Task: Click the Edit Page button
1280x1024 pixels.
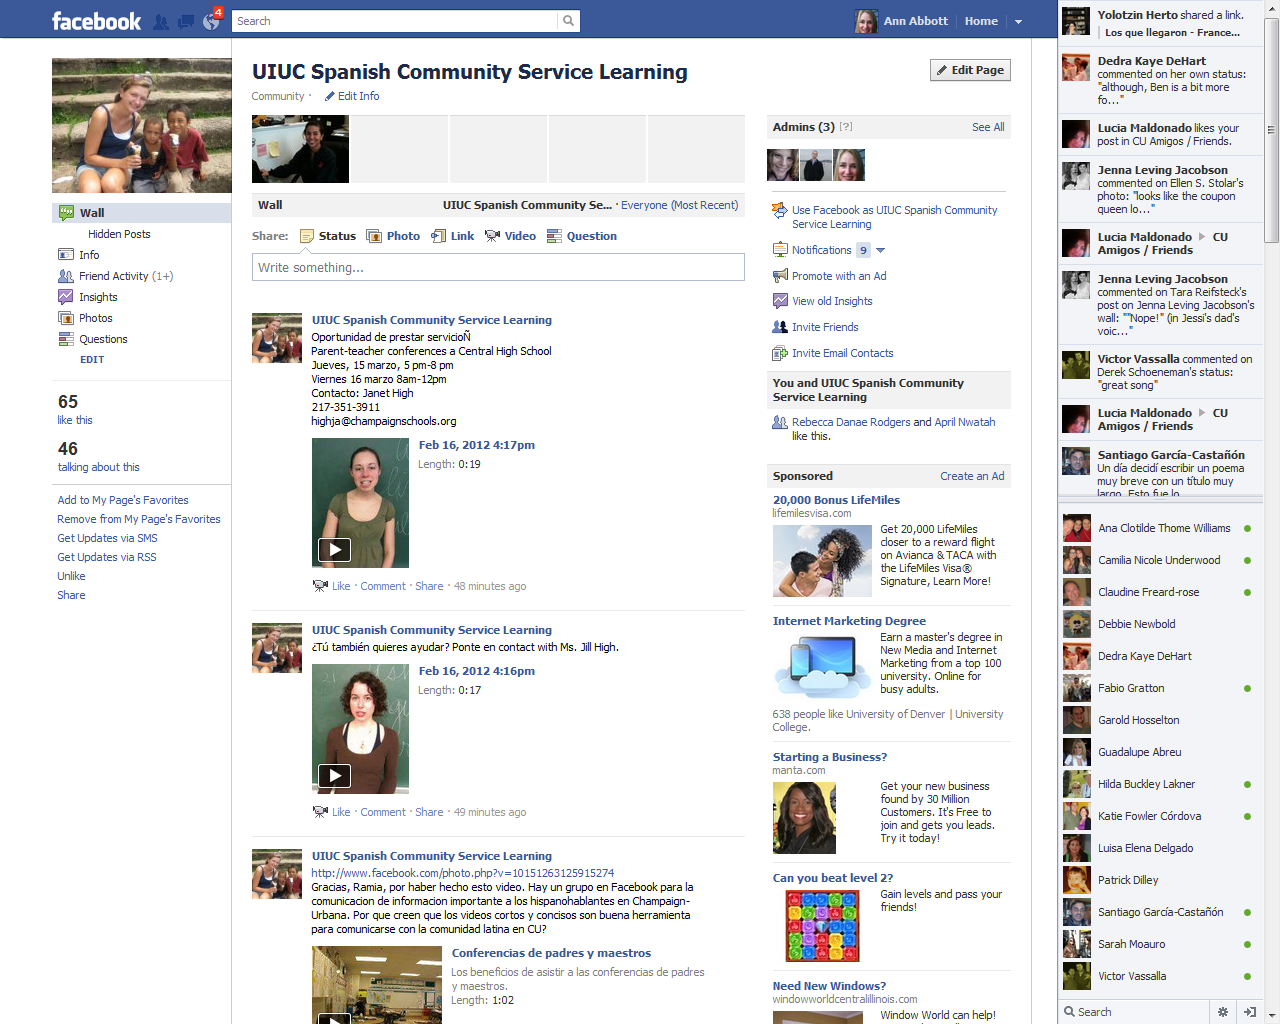Action: pos(970,70)
